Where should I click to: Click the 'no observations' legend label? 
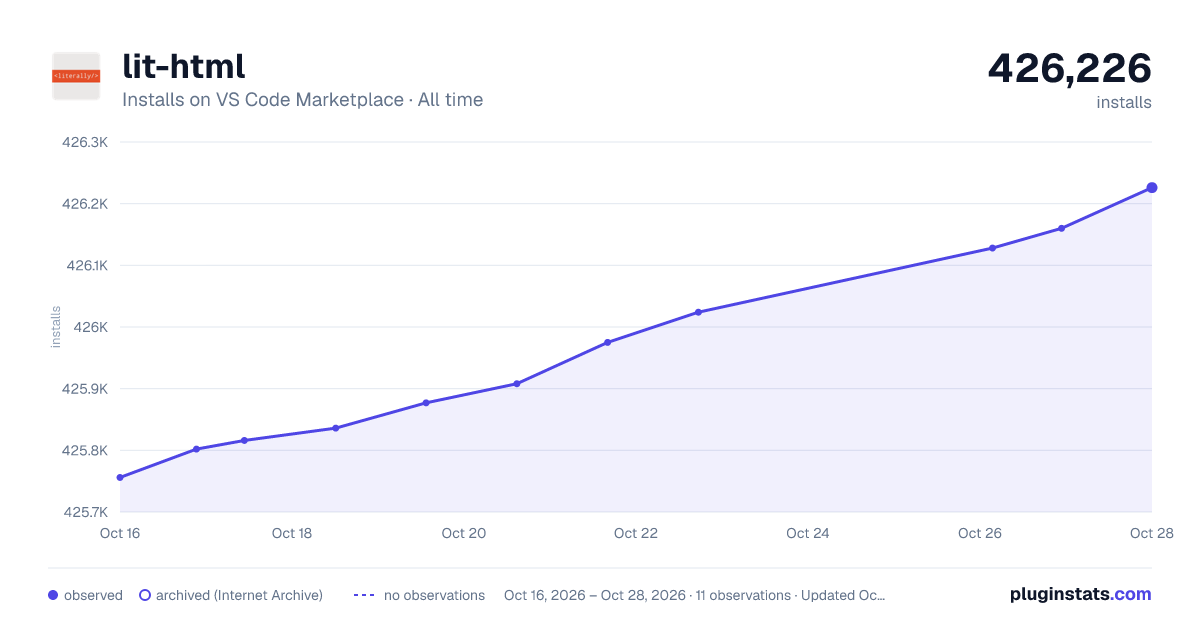pos(434,595)
